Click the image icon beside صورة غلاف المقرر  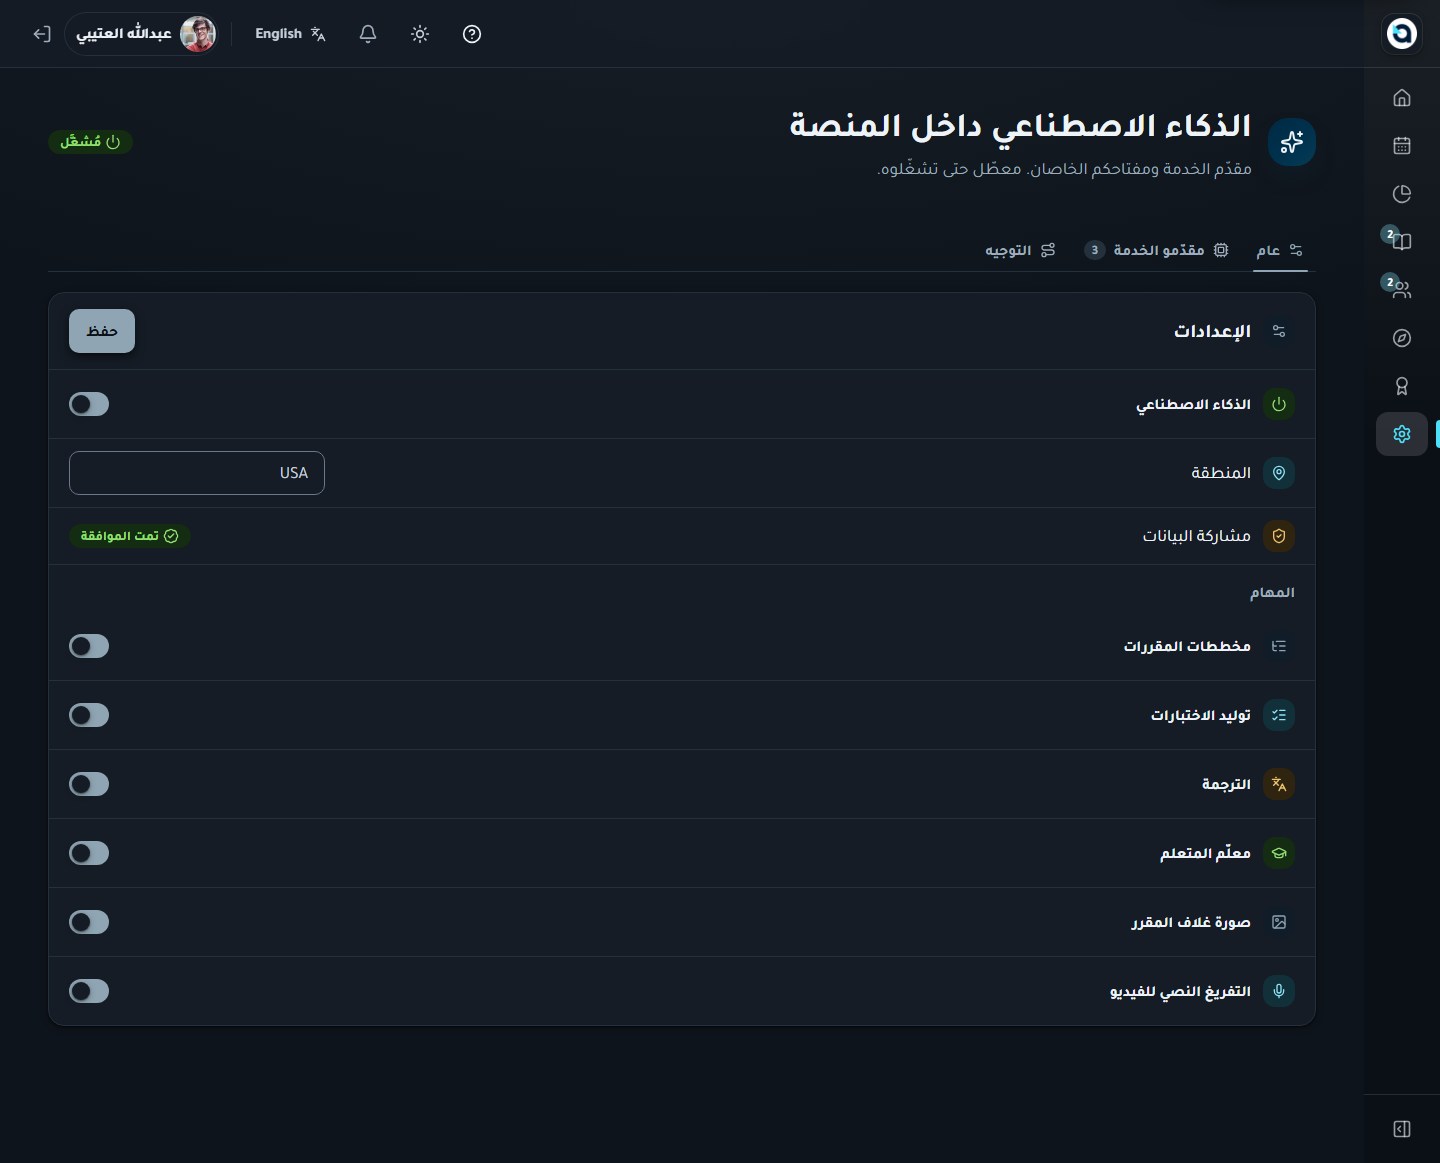tap(1279, 922)
